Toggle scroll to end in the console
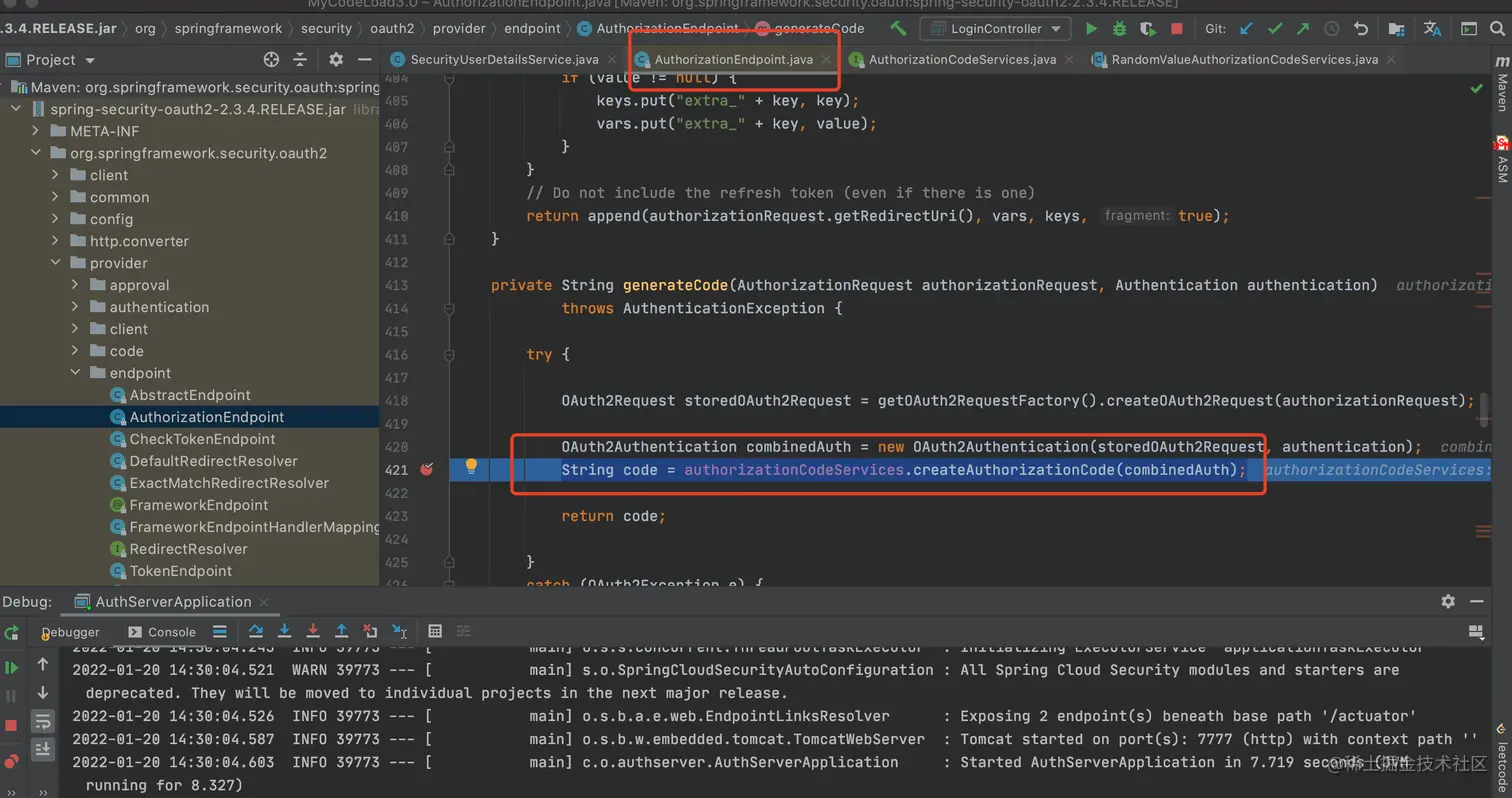The height and width of the screenshot is (798, 1512). [43, 748]
